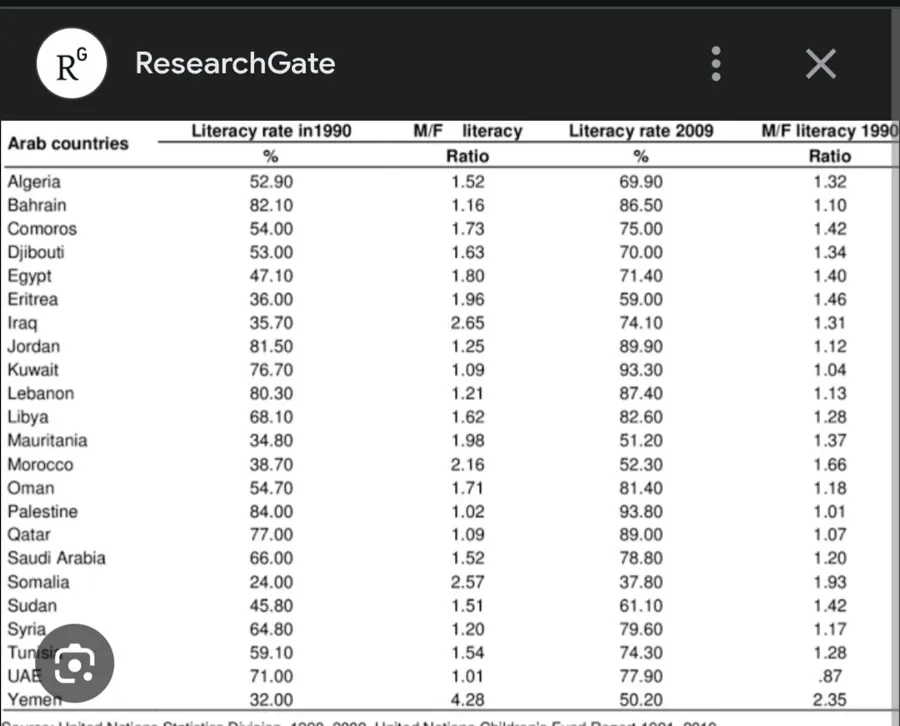Click Lebanon's 2009 literacy value 87.40
900x726 pixels.
pos(641,394)
